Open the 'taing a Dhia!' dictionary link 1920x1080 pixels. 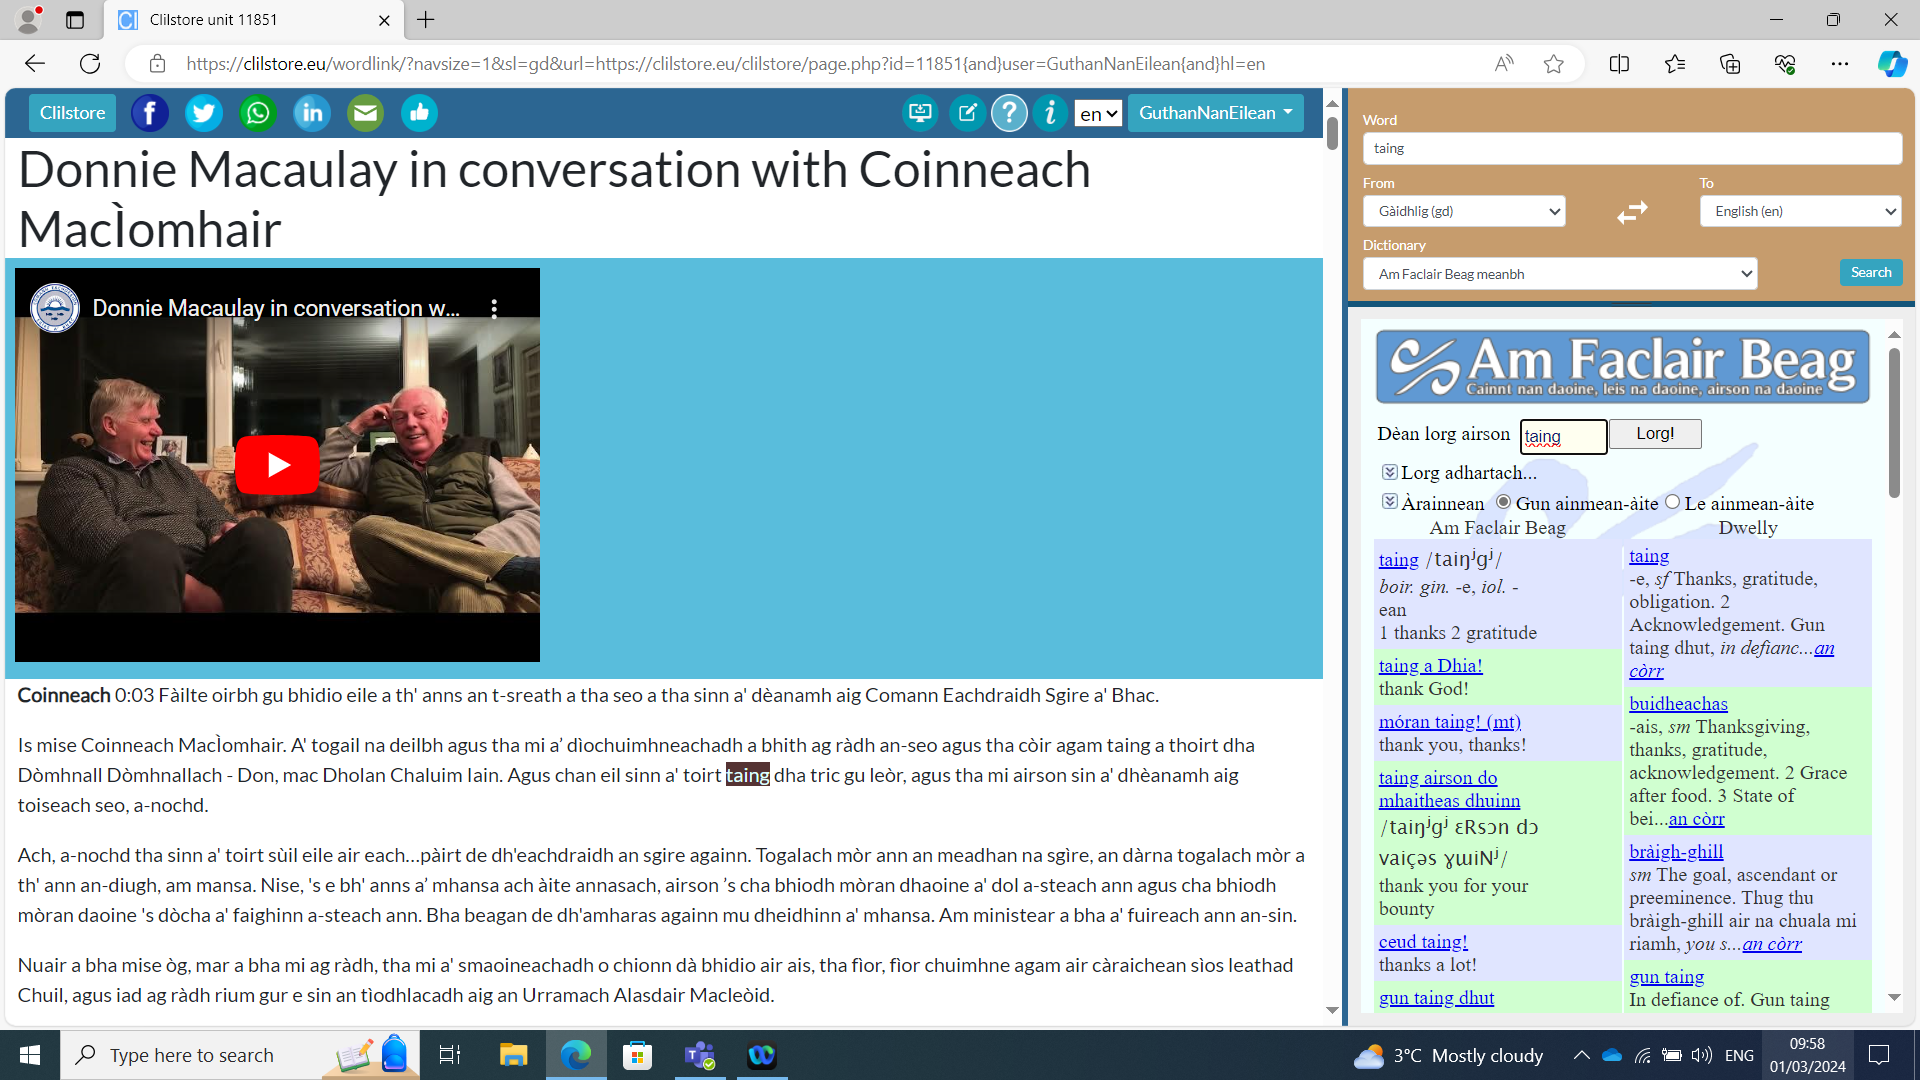pos(1430,666)
